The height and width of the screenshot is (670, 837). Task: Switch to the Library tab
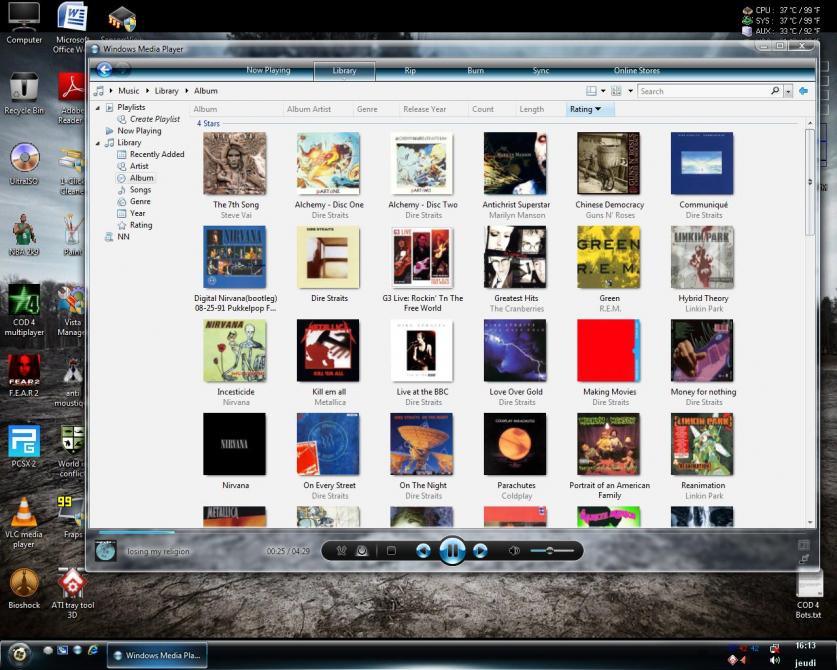pos(344,70)
